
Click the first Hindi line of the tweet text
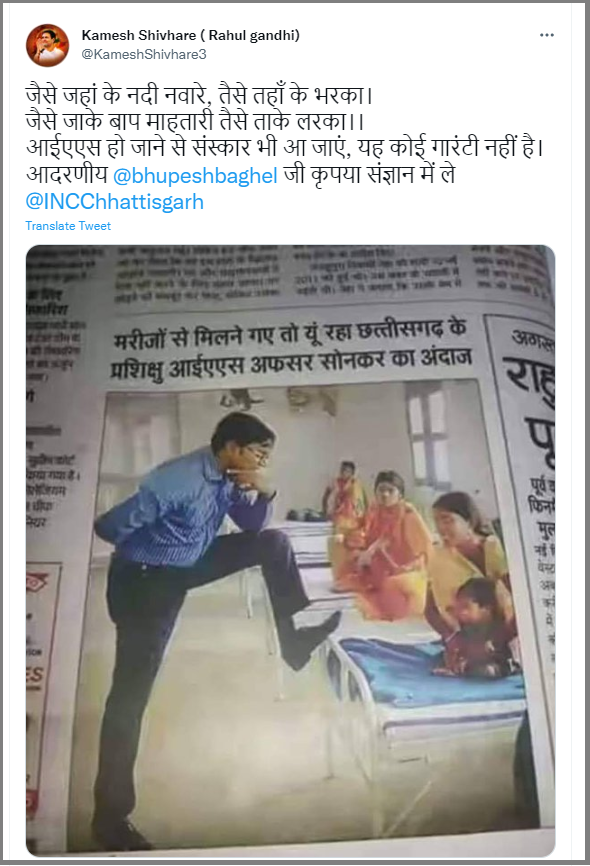pos(199,96)
